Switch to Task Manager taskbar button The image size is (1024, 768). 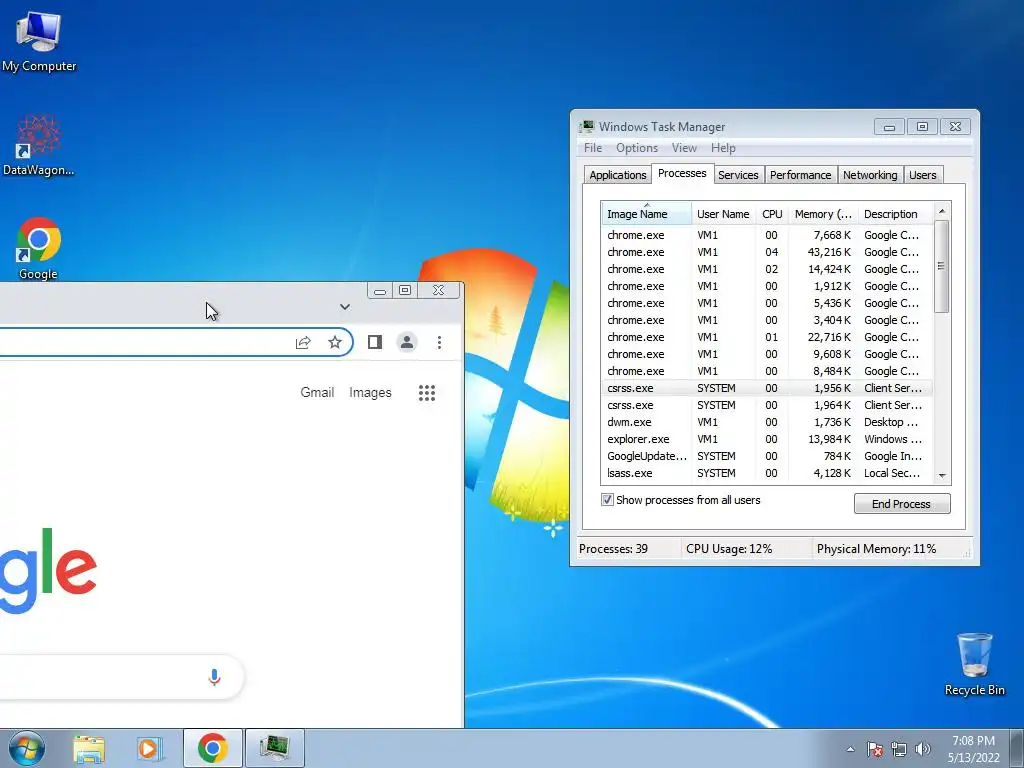[274, 748]
